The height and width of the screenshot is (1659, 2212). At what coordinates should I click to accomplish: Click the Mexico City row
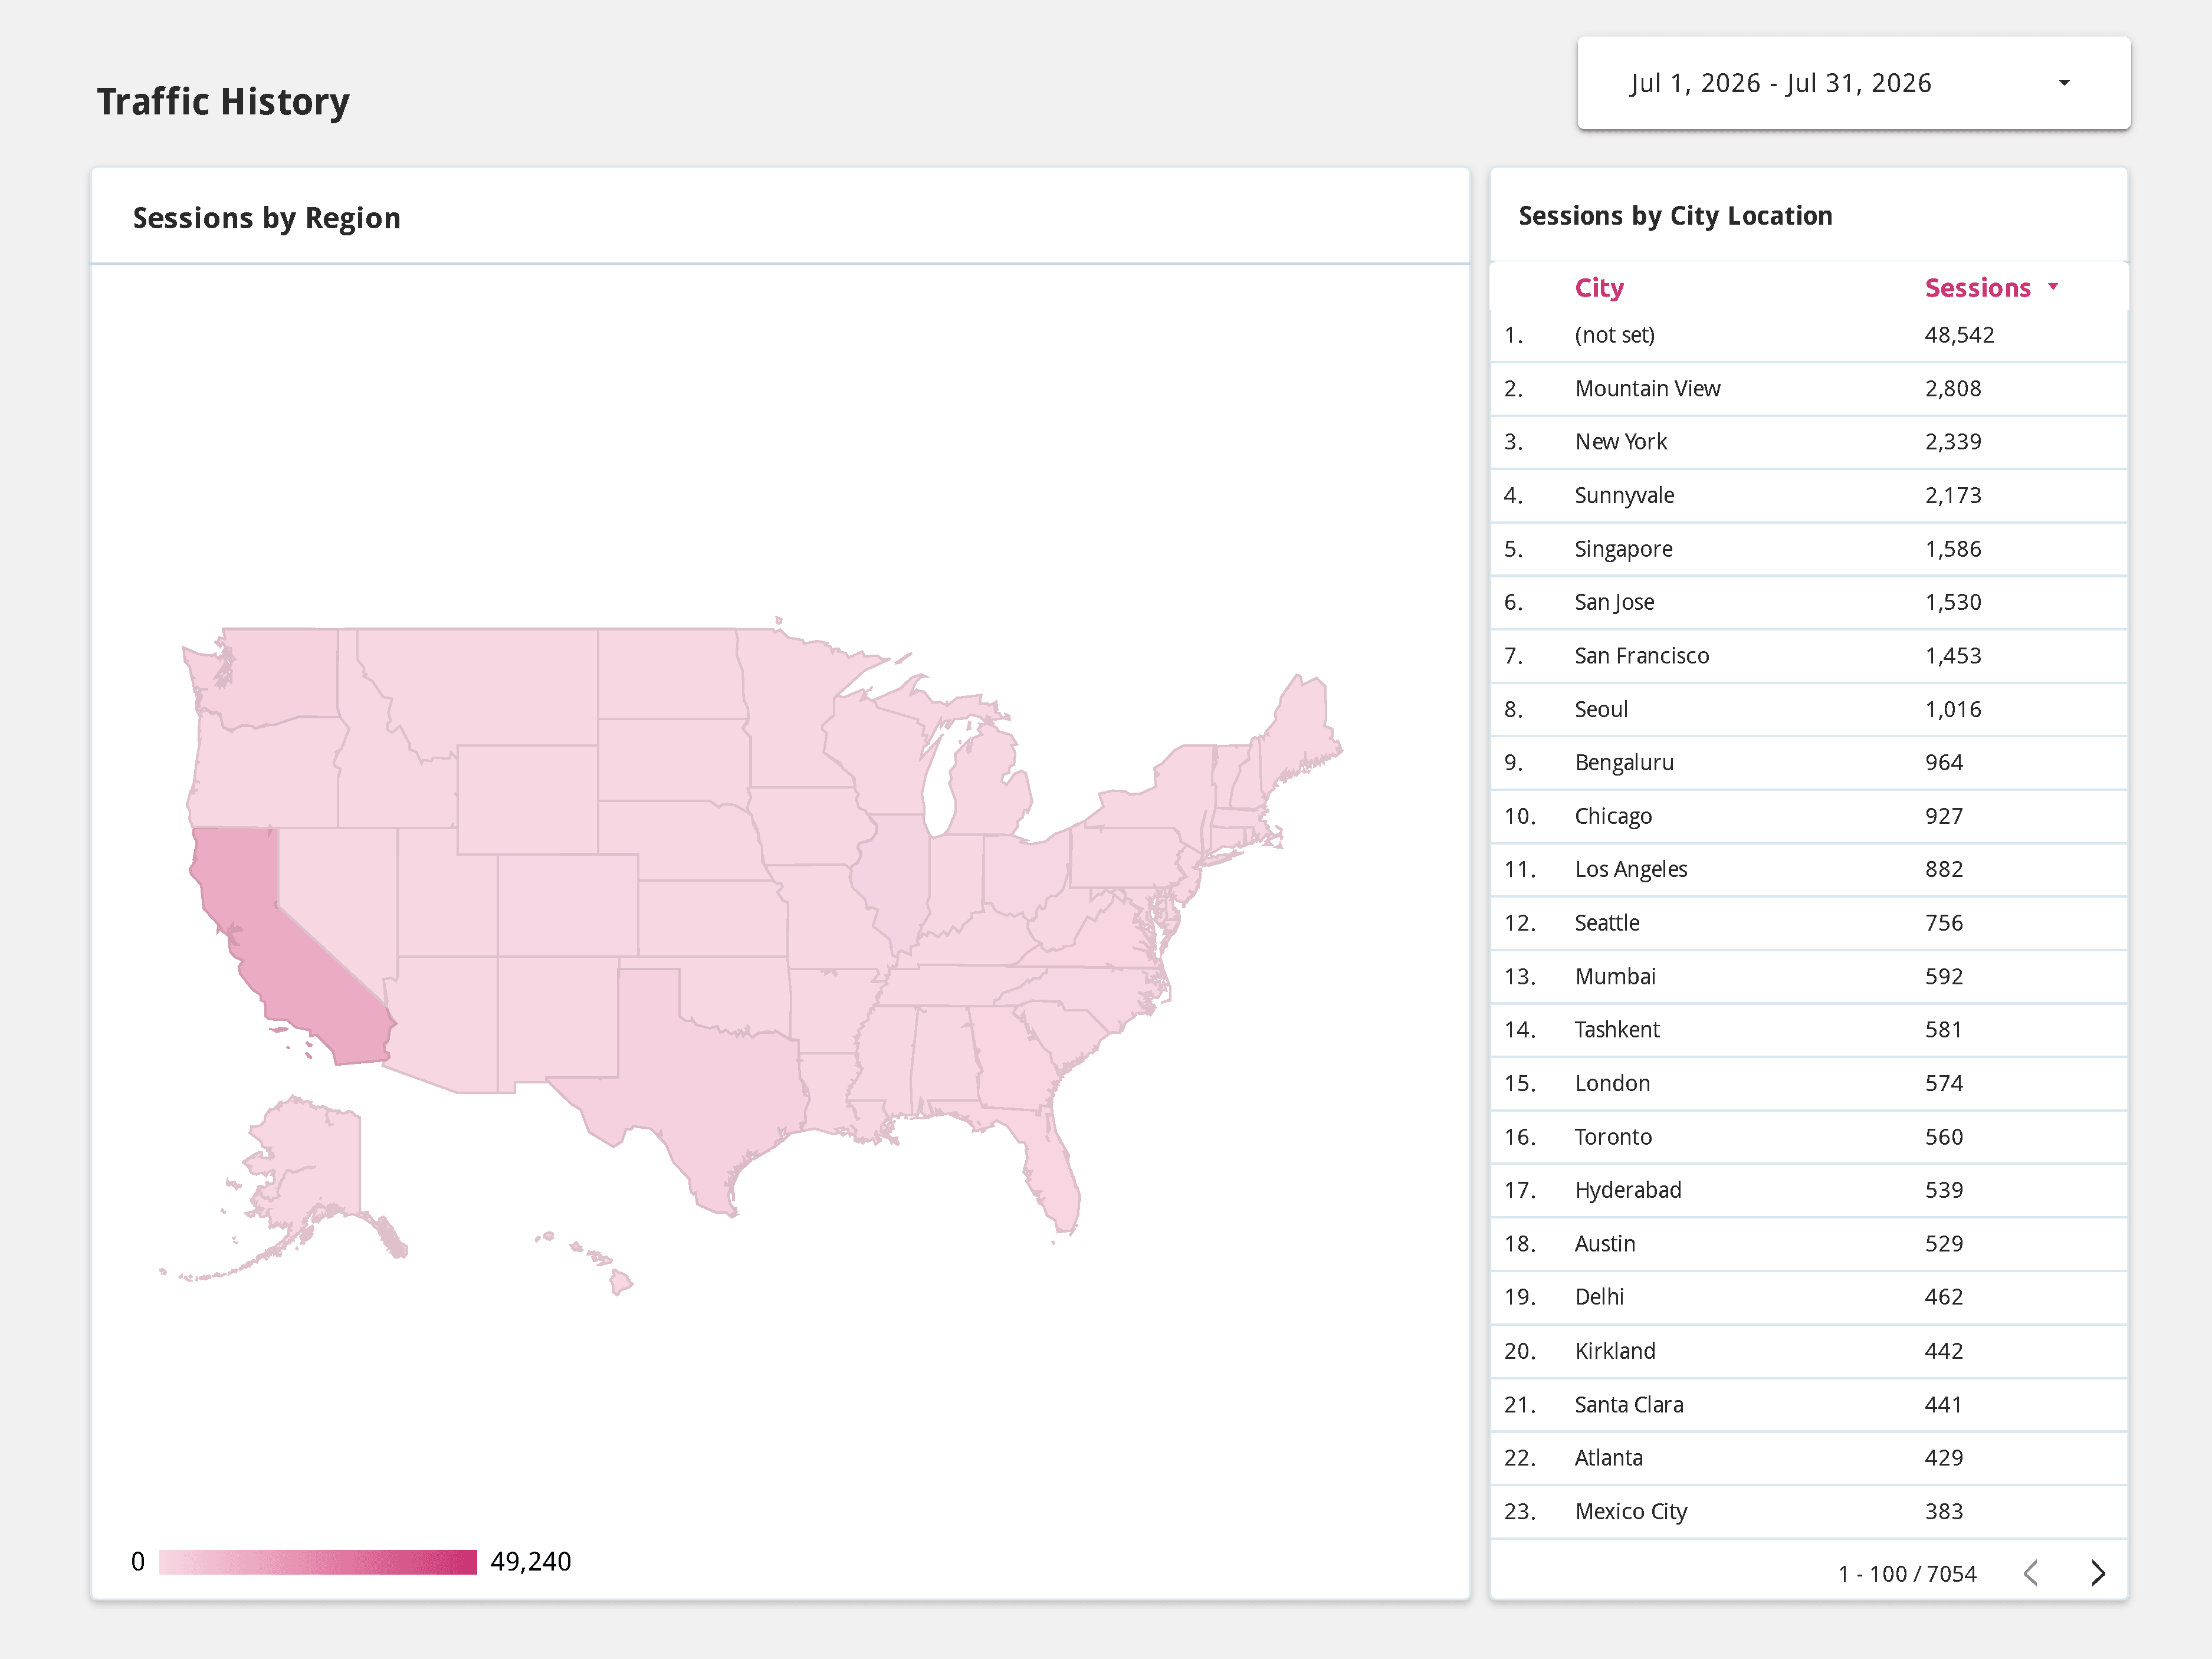point(1809,1512)
